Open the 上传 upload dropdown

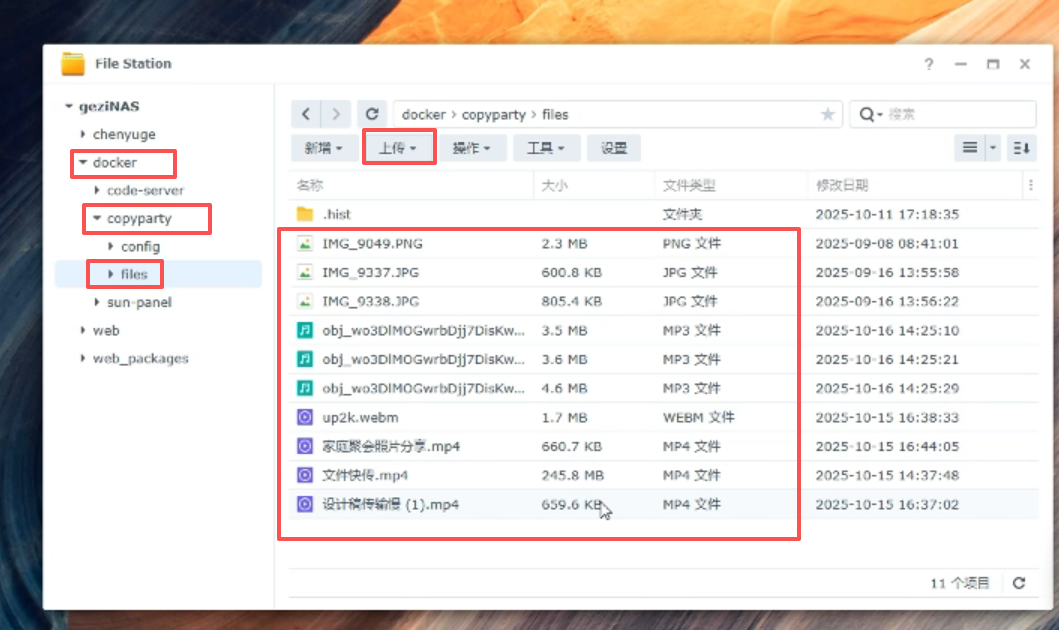point(397,148)
